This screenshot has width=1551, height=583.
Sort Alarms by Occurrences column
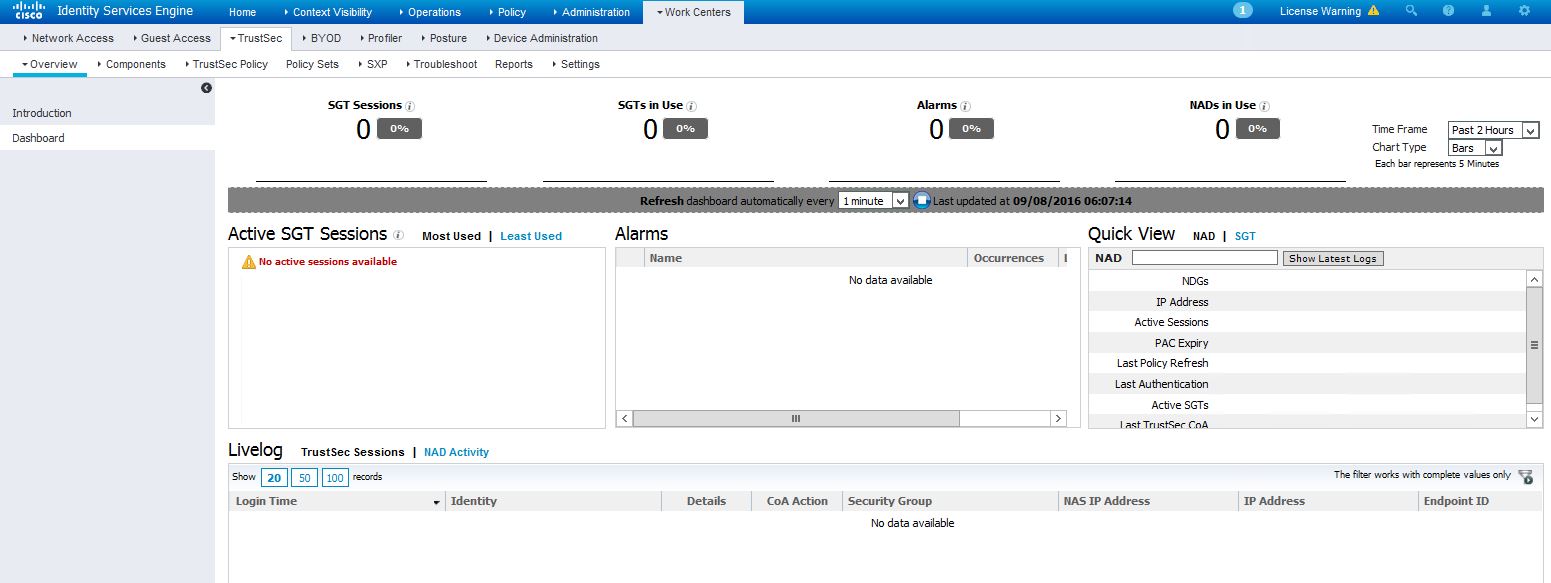pos(1011,258)
